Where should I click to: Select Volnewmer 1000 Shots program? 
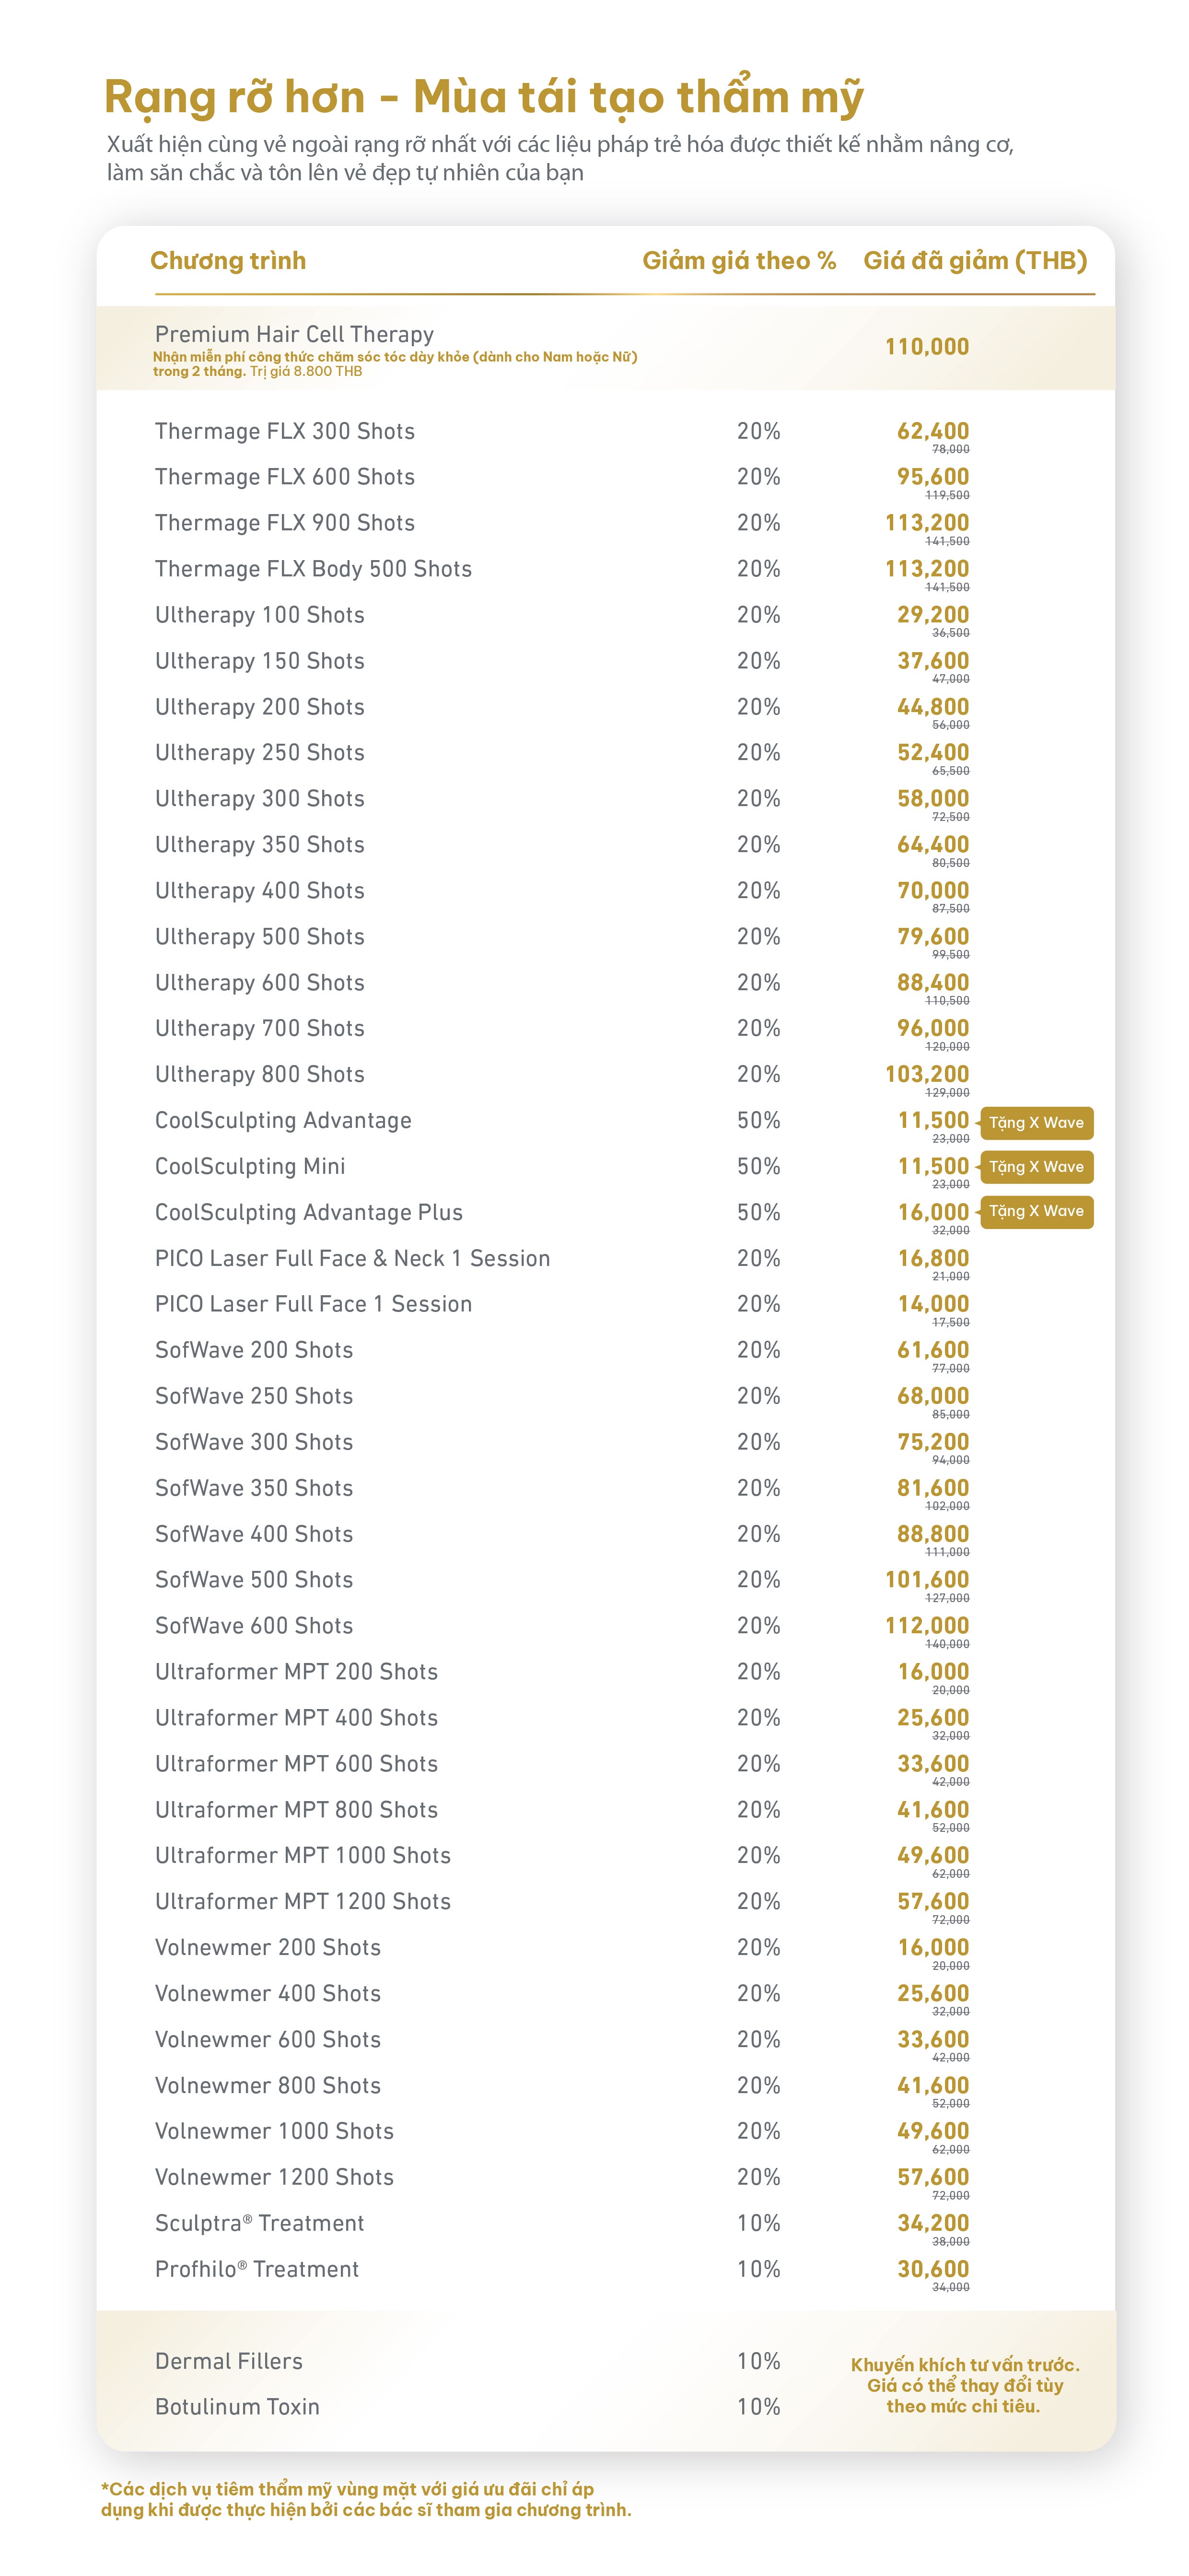pos(275,2131)
